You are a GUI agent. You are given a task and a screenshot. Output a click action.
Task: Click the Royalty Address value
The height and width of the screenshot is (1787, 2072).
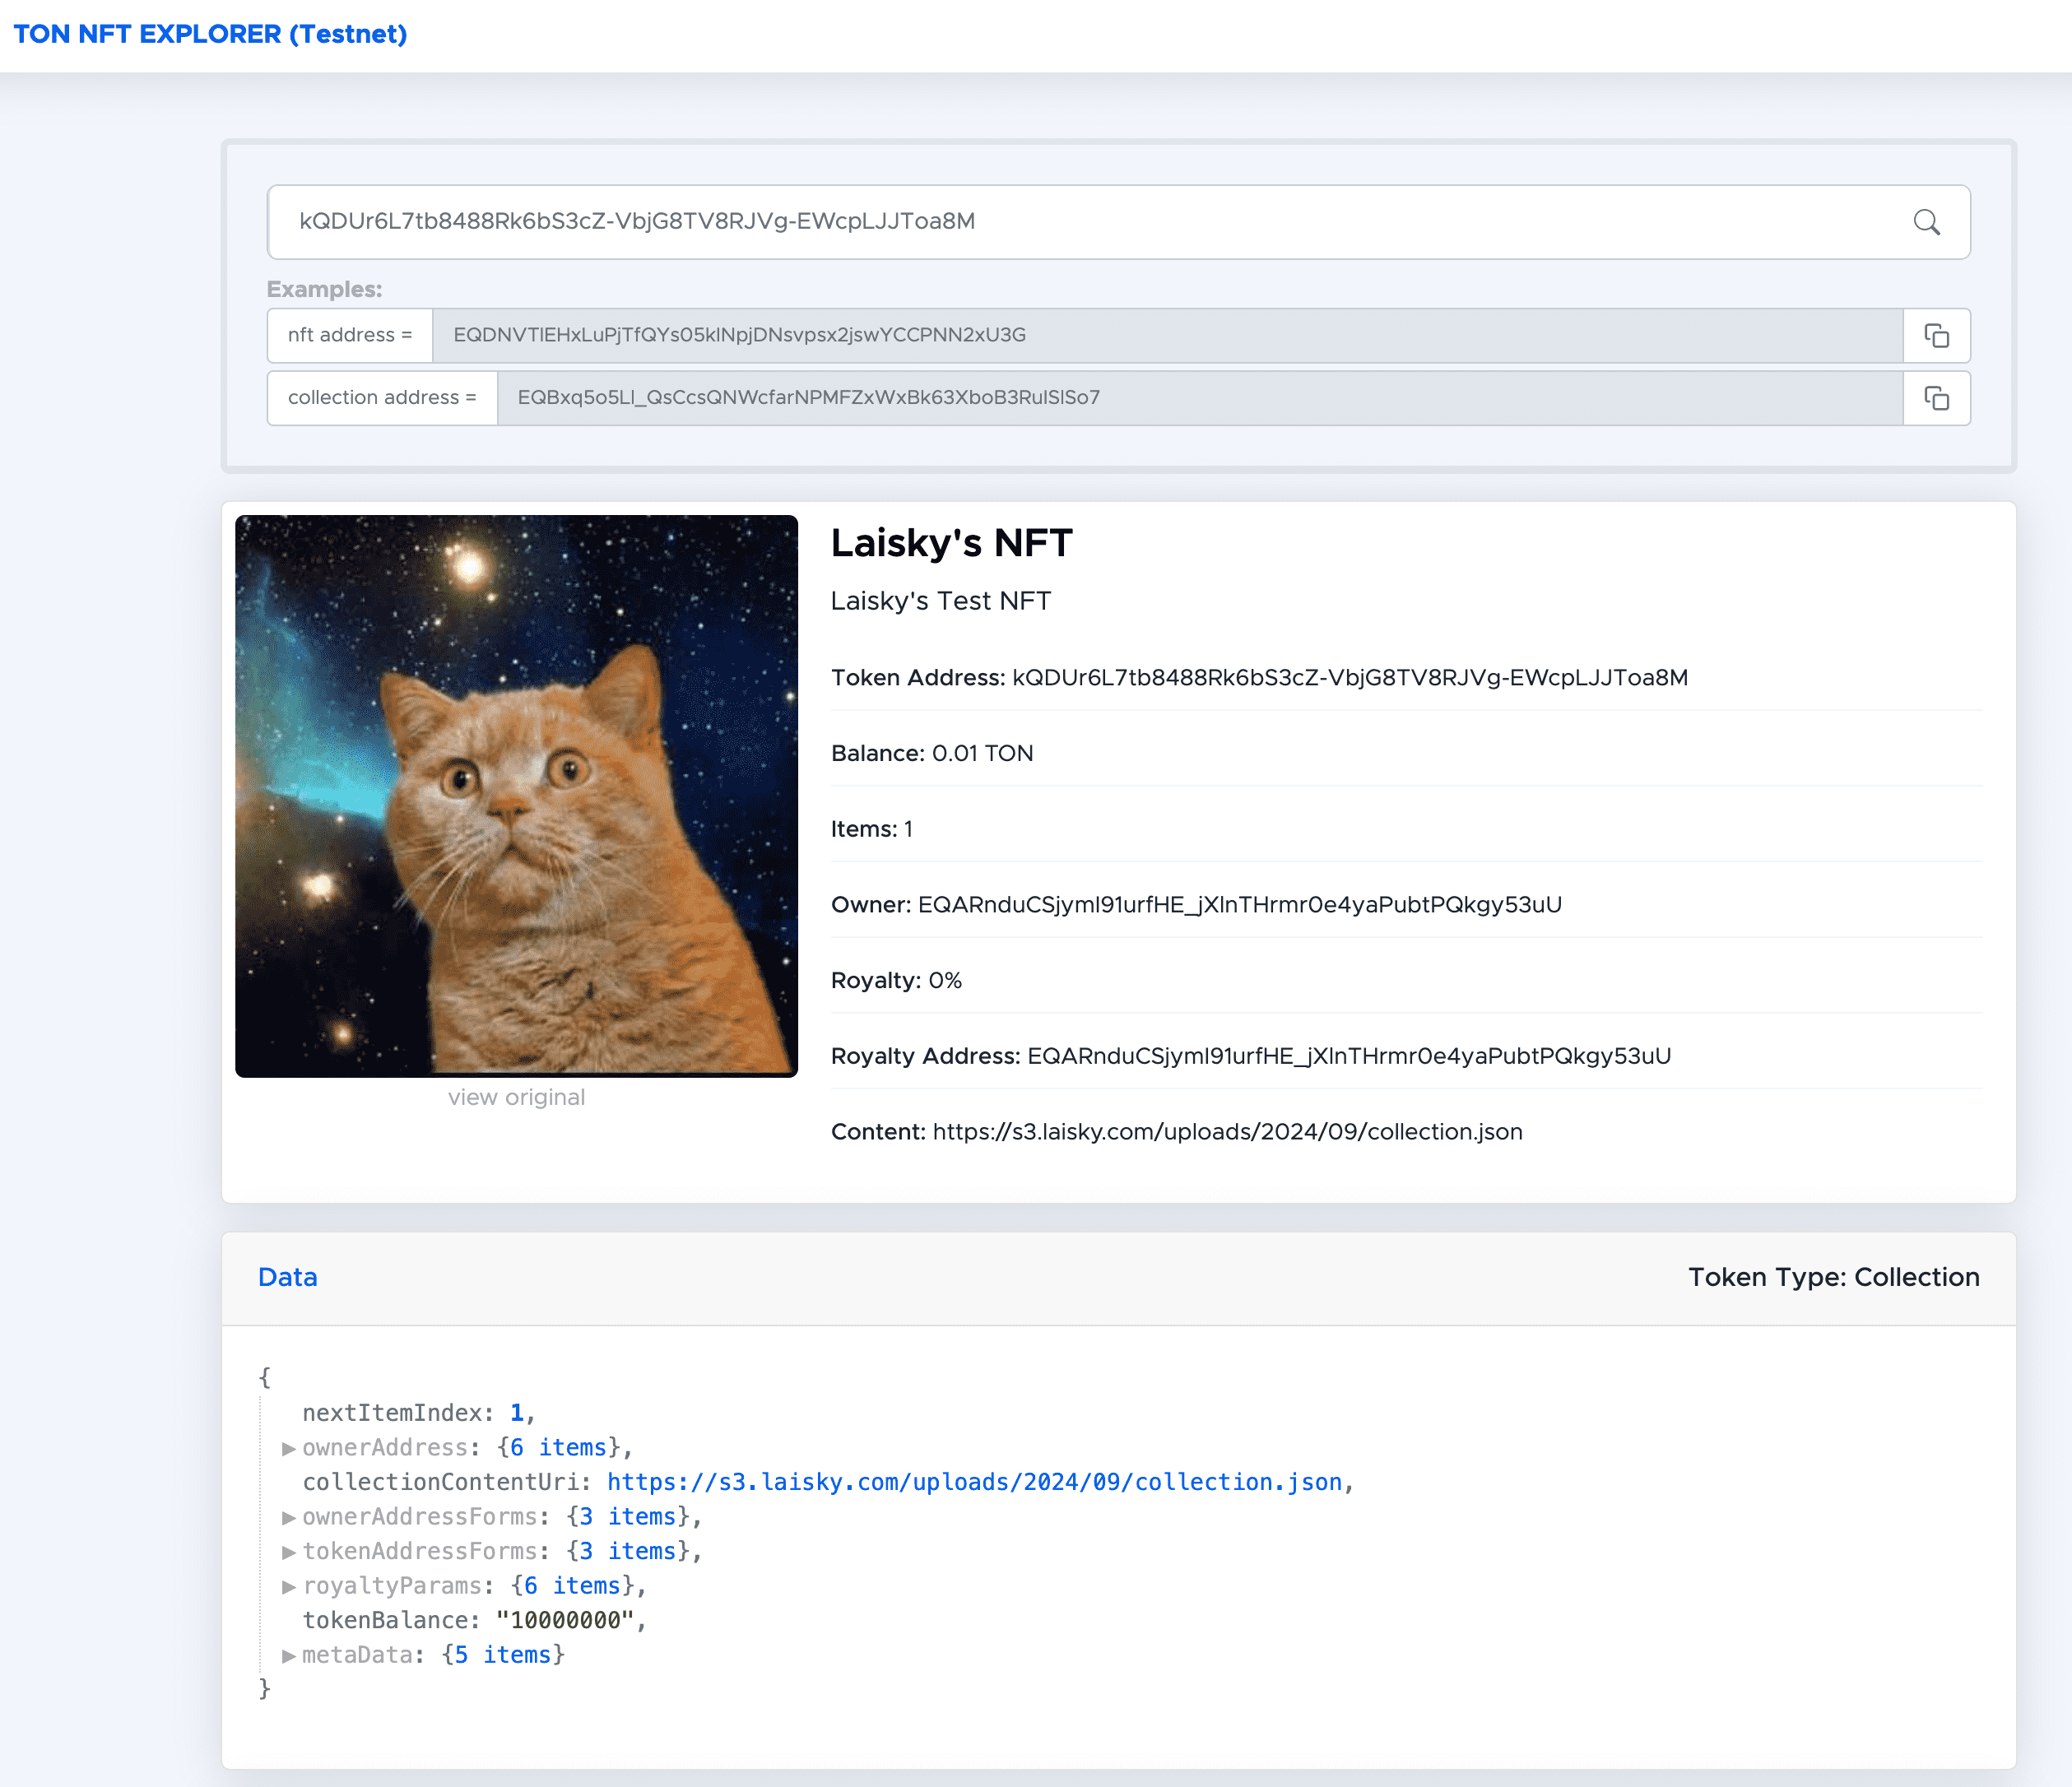[x=1348, y=1056]
